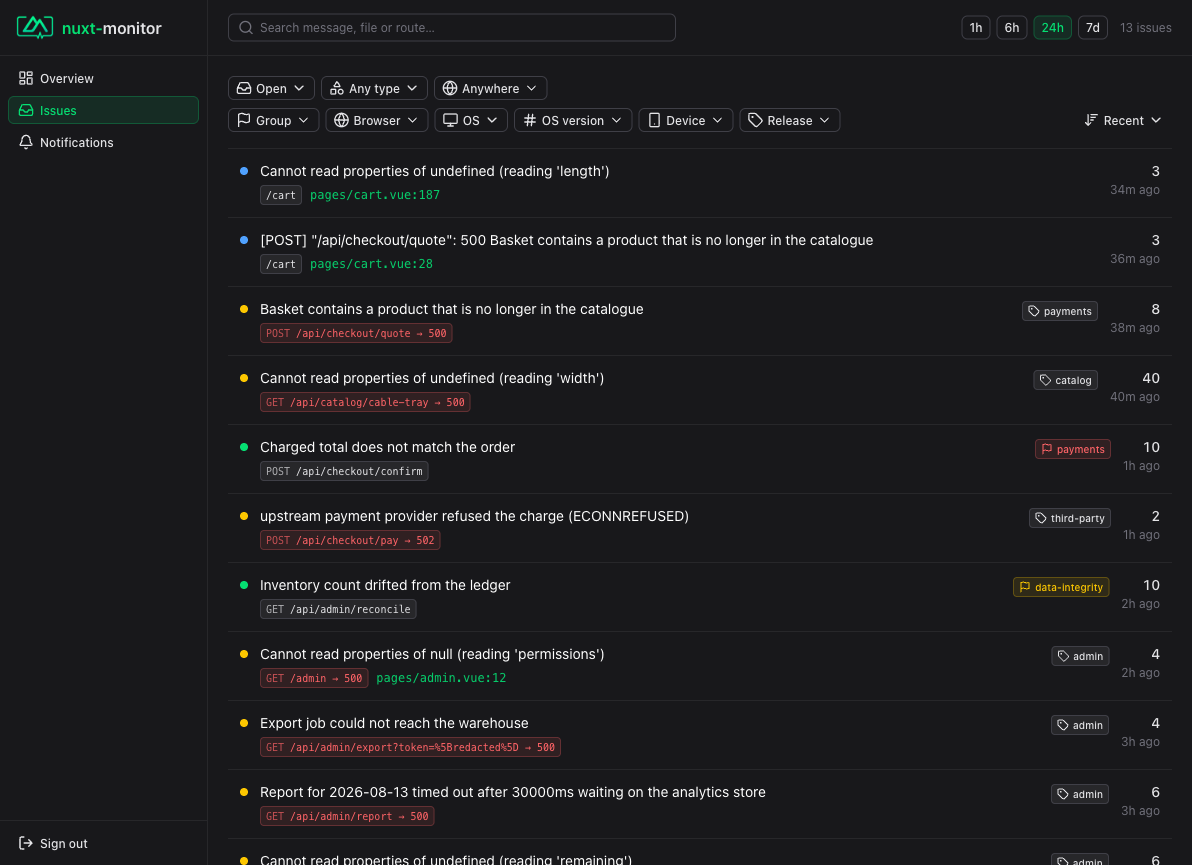Click the tag icon in the catalog label
Image resolution: width=1192 pixels, height=865 pixels.
tap(1045, 380)
